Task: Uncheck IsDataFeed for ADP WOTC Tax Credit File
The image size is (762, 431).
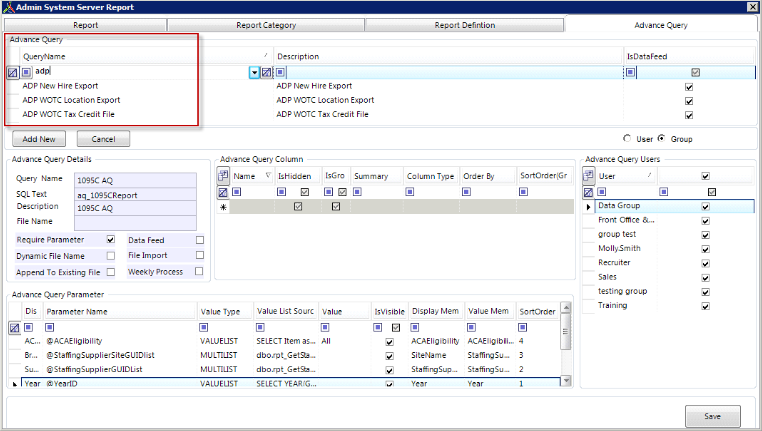Action: (689, 115)
